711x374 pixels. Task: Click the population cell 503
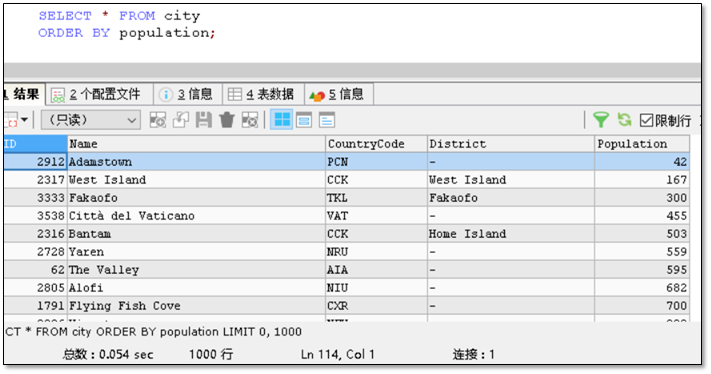coord(642,234)
